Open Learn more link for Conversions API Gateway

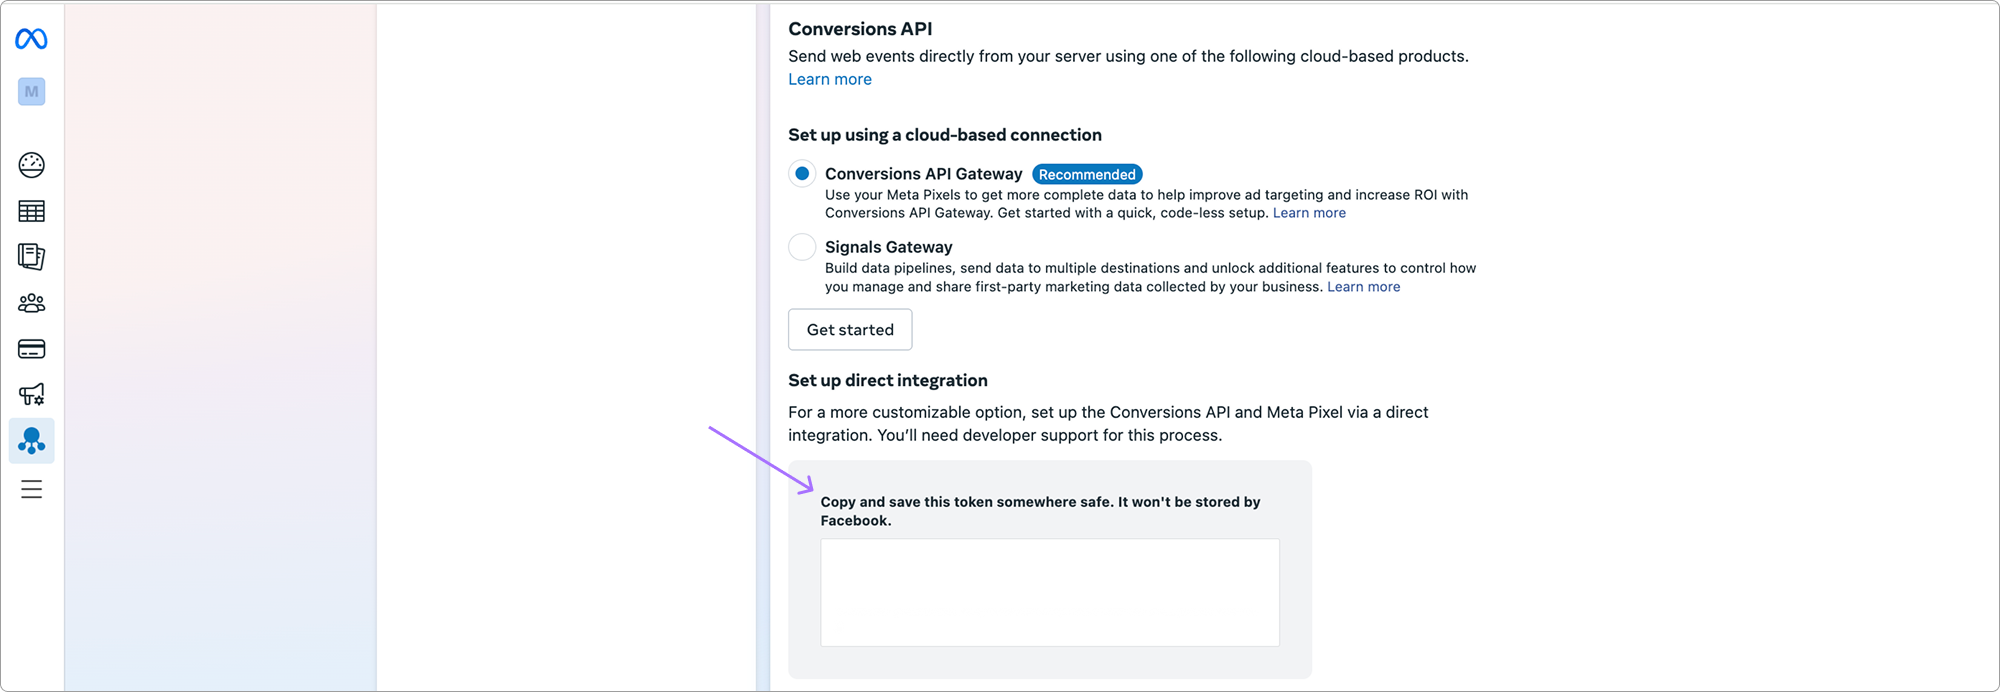pos(1309,213)
